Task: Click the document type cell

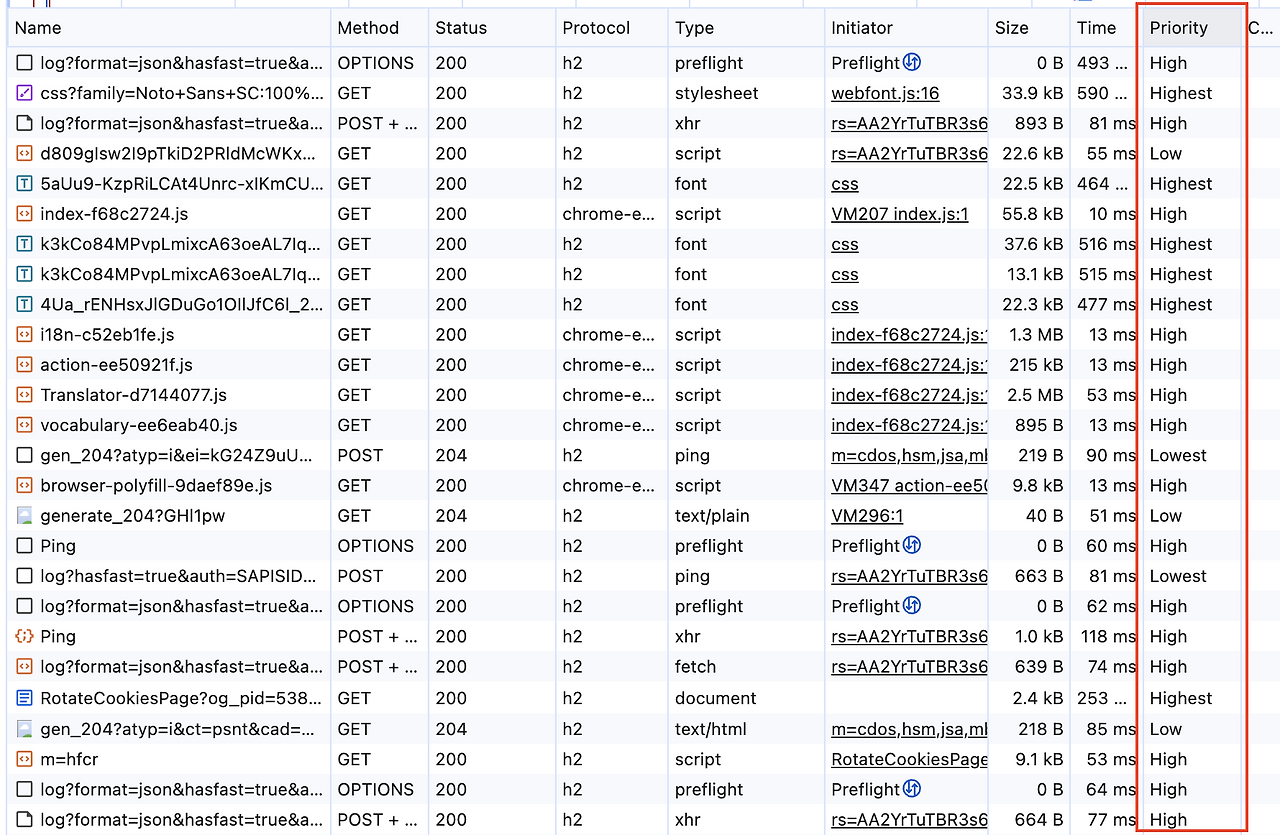Action: (716, 698)
